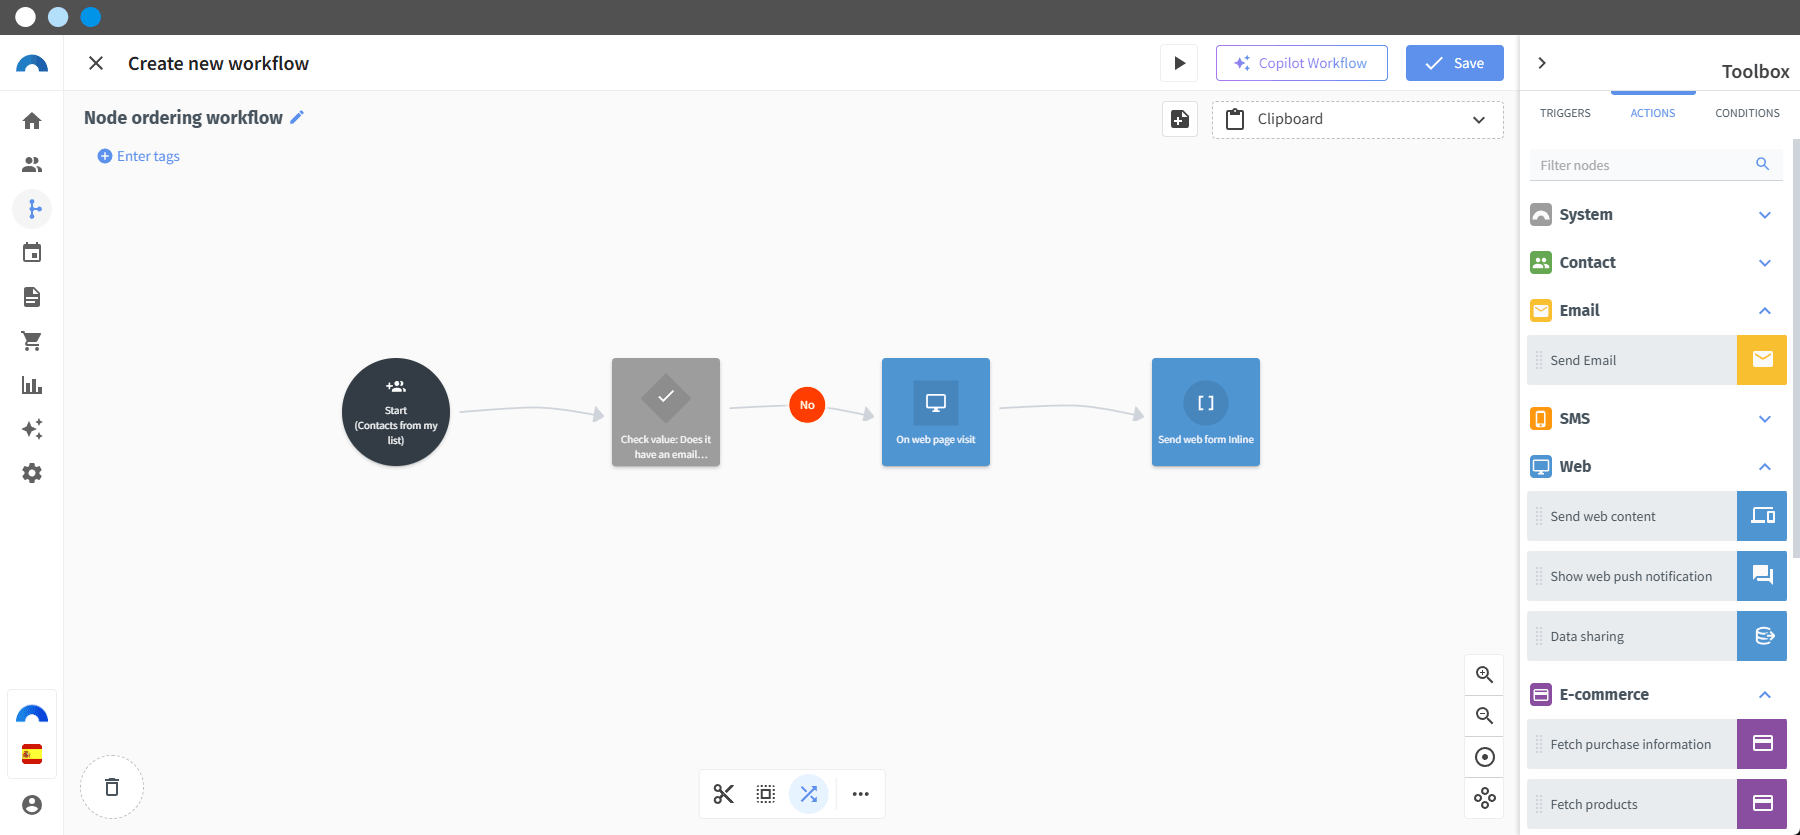Screen dimensions: 1800x835
Task: Select the Spanish flag language icon
Action: 32,754
